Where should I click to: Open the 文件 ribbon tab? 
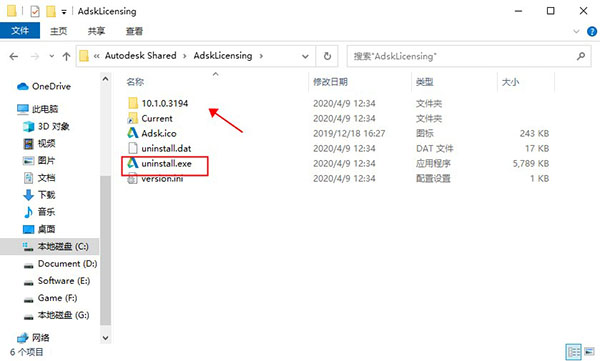point(20,31)
